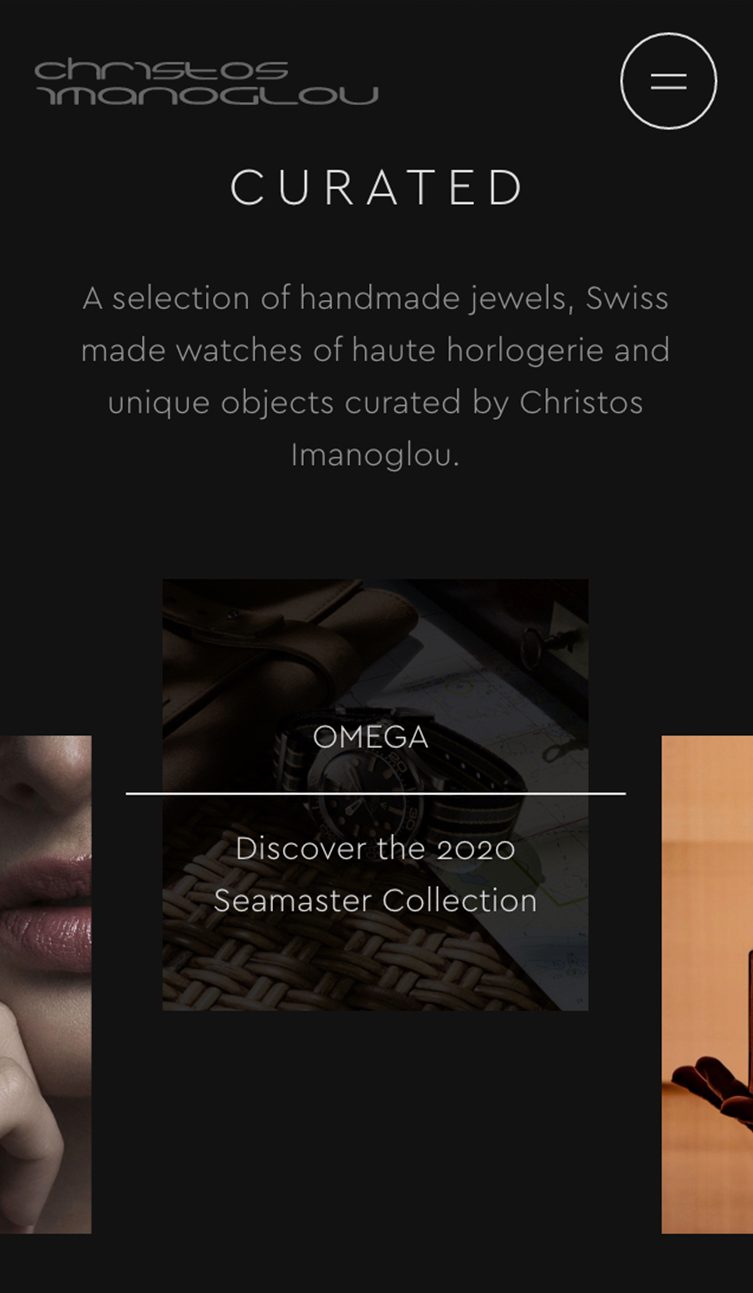The image size is (753, 1293).
Task: Click the 'Christos' top line of logo
Action: pyautogui.click(x=162, y=70)
